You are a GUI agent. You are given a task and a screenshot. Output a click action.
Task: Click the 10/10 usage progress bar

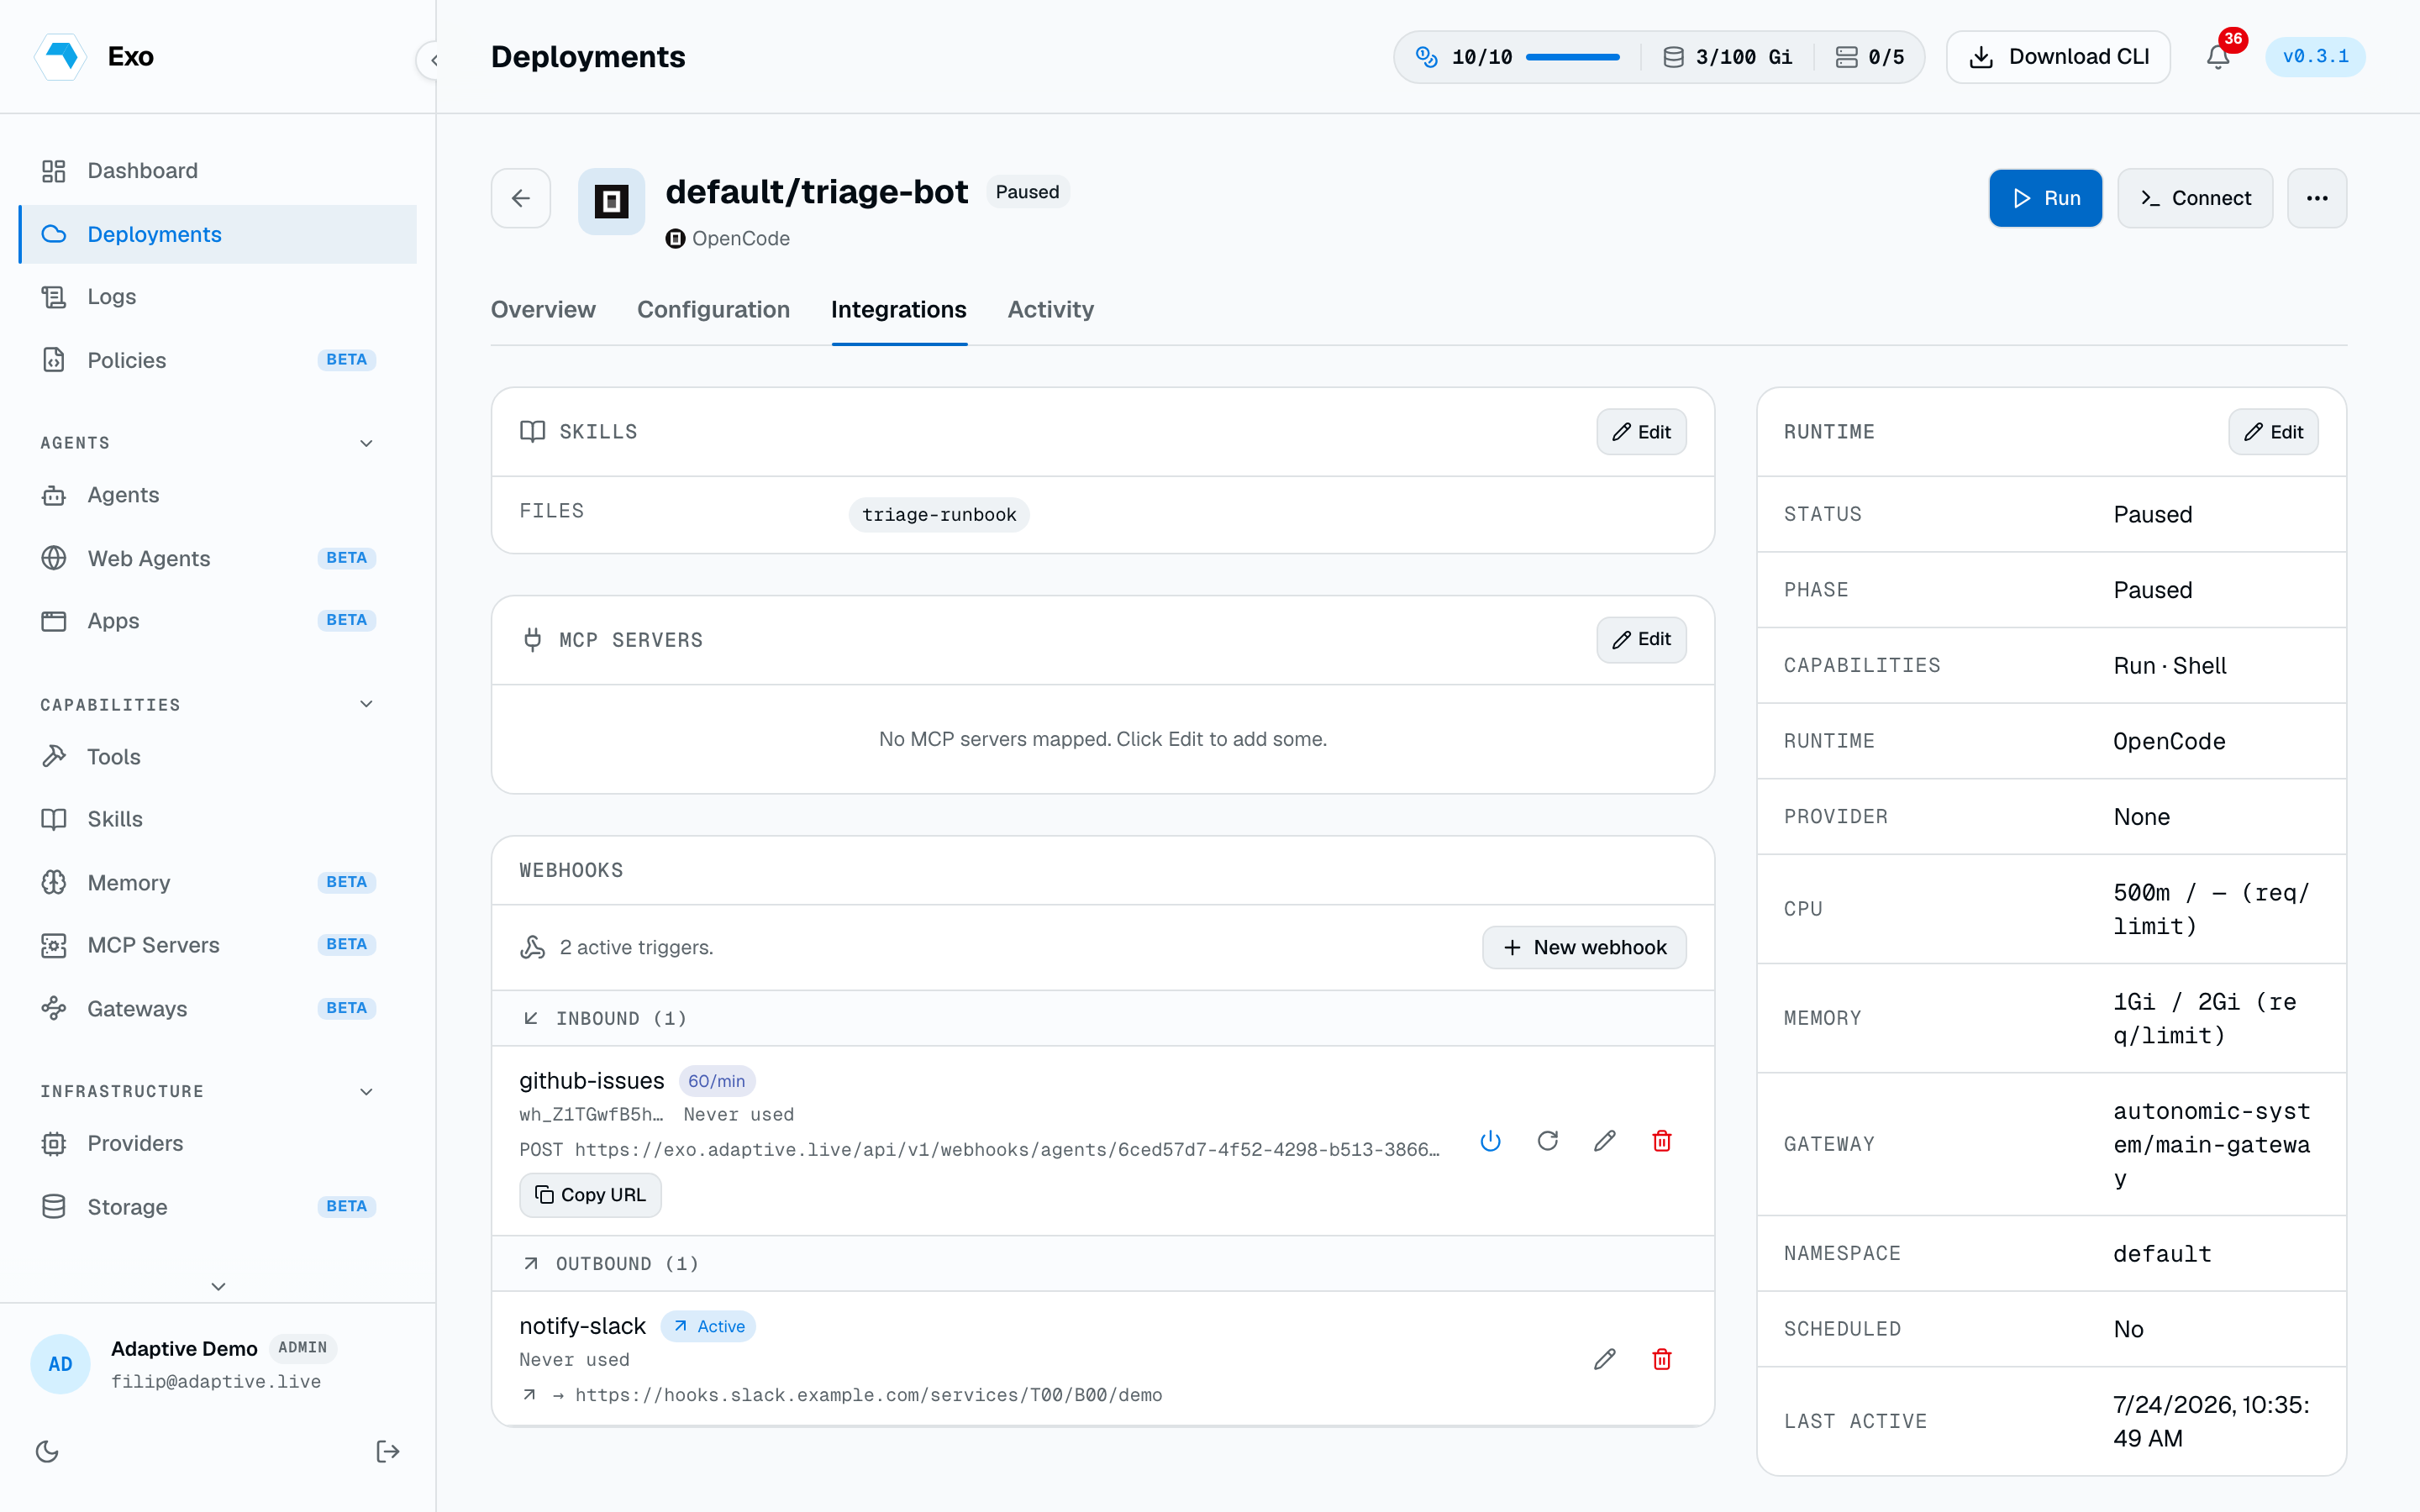1572,57
